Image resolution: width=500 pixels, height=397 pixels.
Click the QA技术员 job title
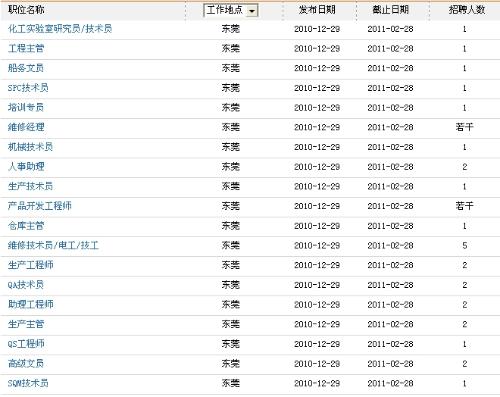[x=26, y=285]
